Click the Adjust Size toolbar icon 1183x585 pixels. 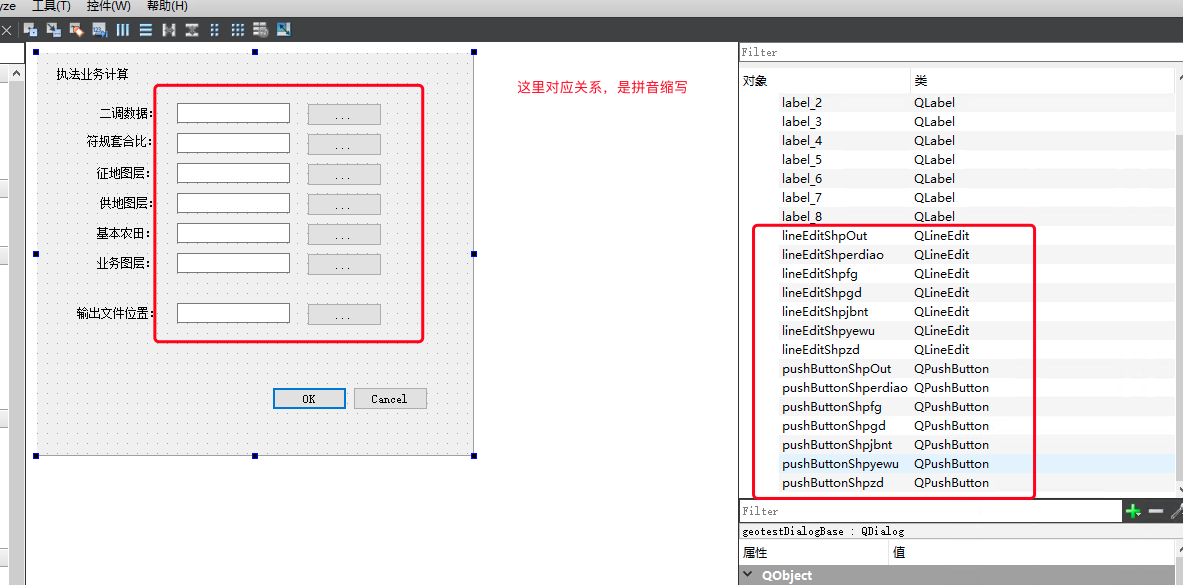pyautogui.click(x=284, y=30)
